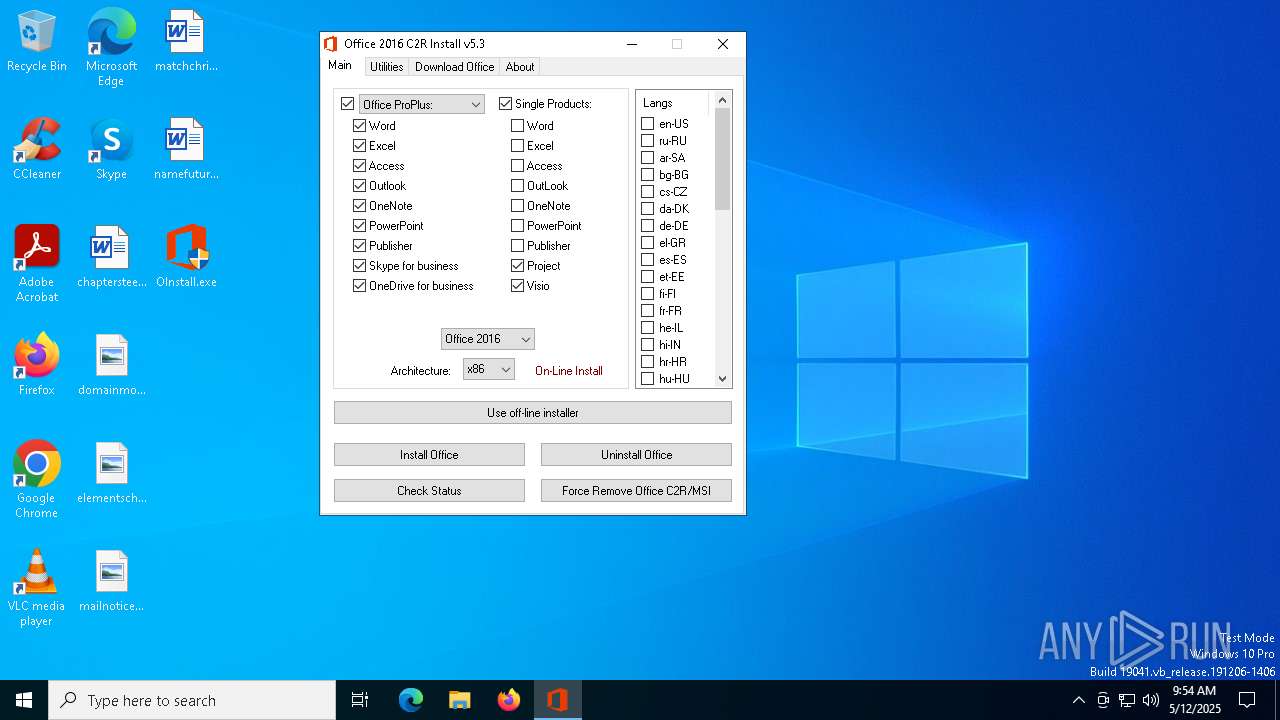Viewport: 1280px width, 720px height.
Task: Check Excel under Single Products
Action: 518,146
